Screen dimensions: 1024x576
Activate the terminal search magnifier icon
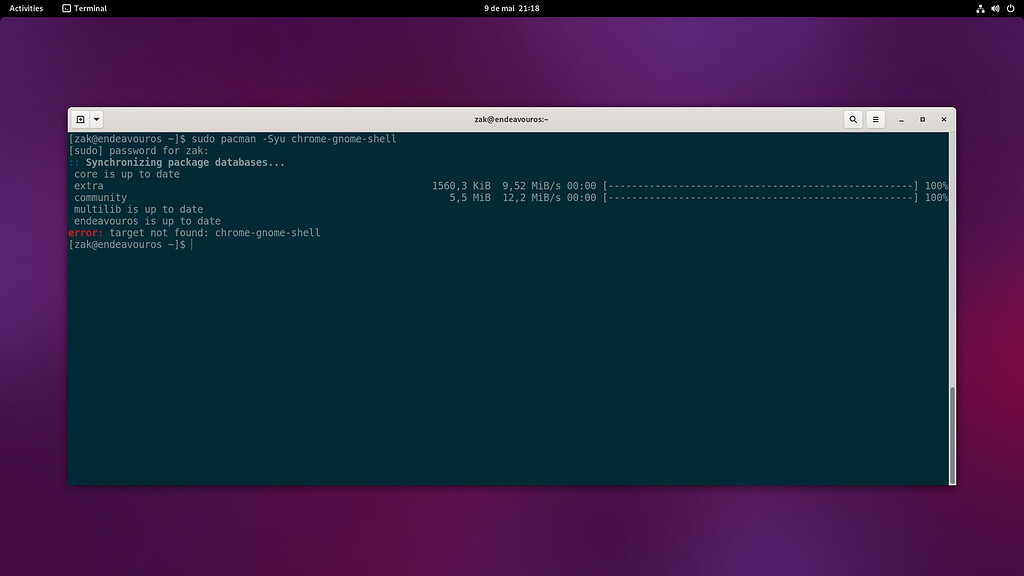pos(853,119)
